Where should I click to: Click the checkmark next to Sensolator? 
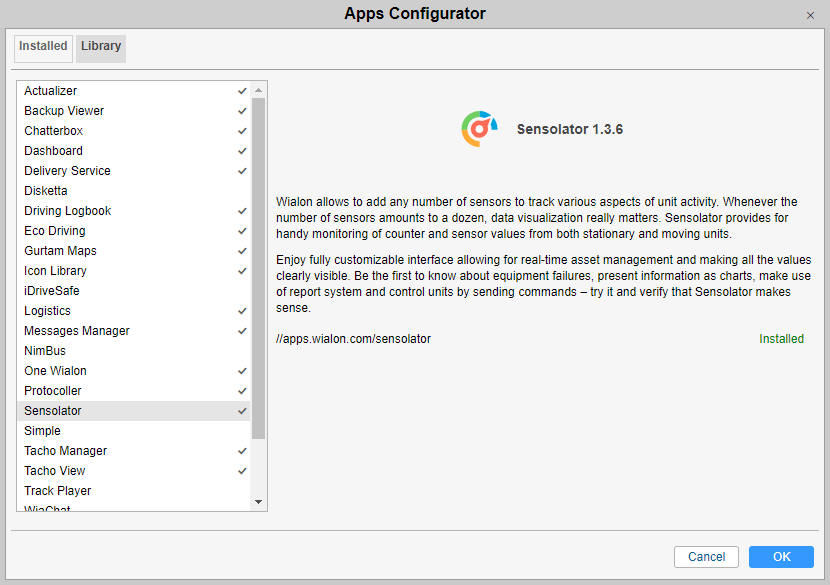(242, 411)
